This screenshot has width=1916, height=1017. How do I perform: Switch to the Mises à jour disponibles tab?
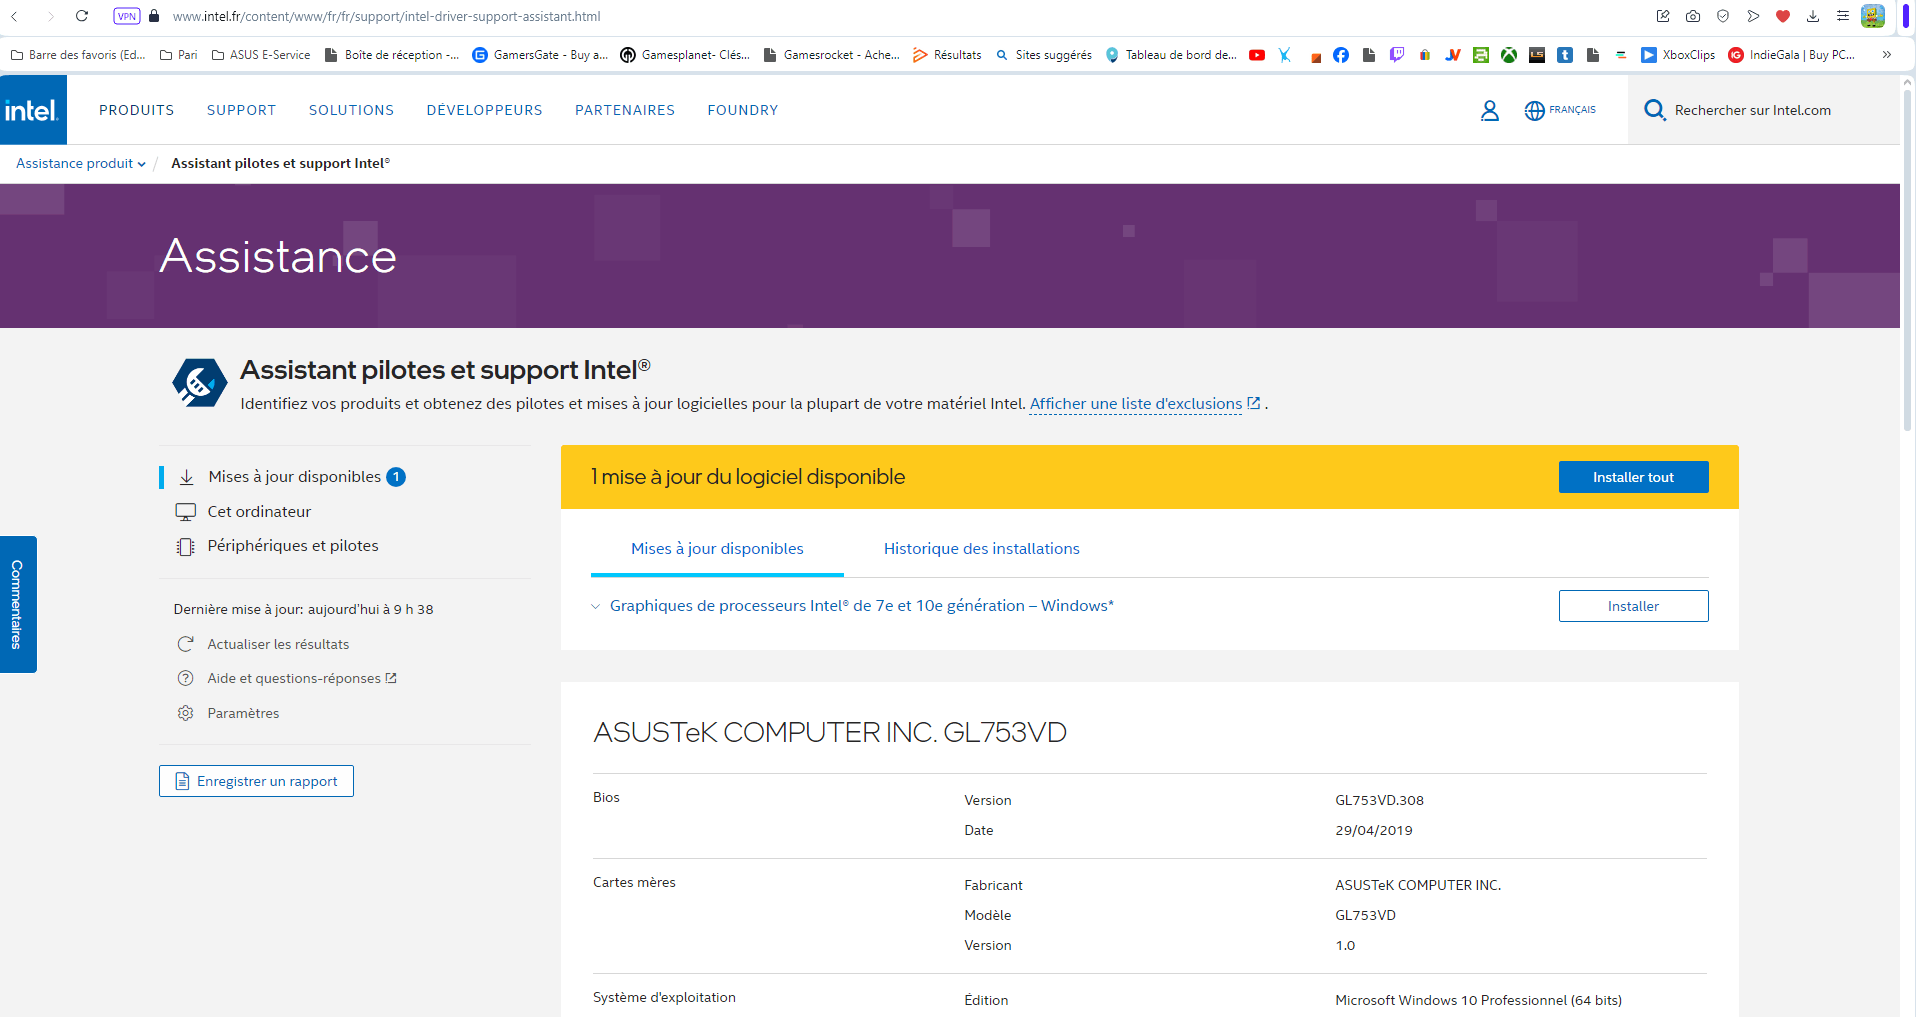coord(717,549)
